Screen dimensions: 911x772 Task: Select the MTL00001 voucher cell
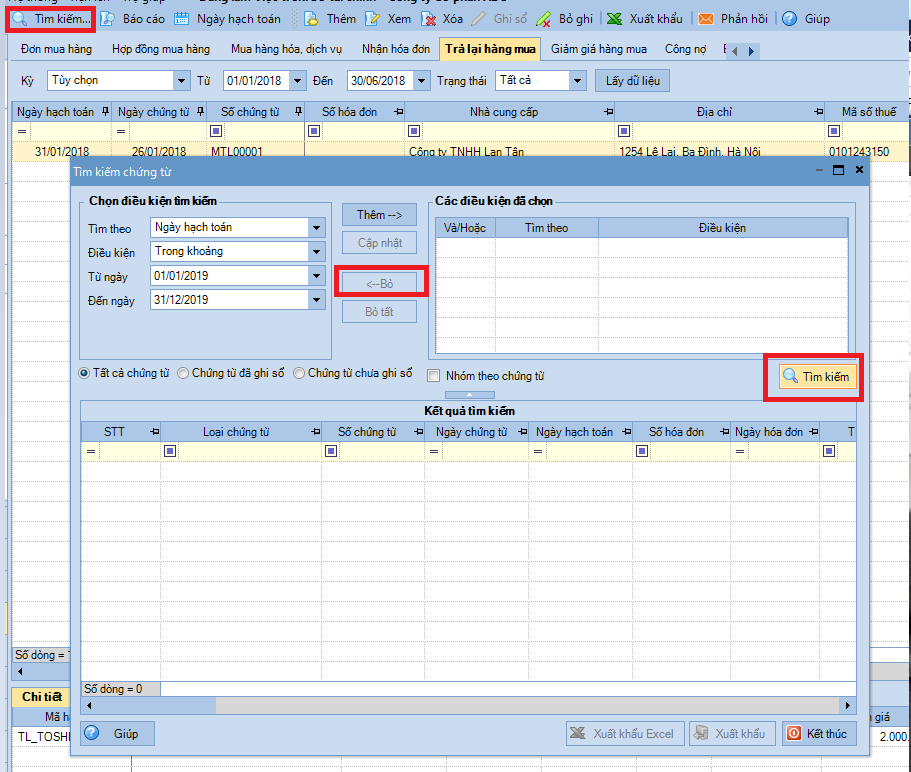[256, 152]
